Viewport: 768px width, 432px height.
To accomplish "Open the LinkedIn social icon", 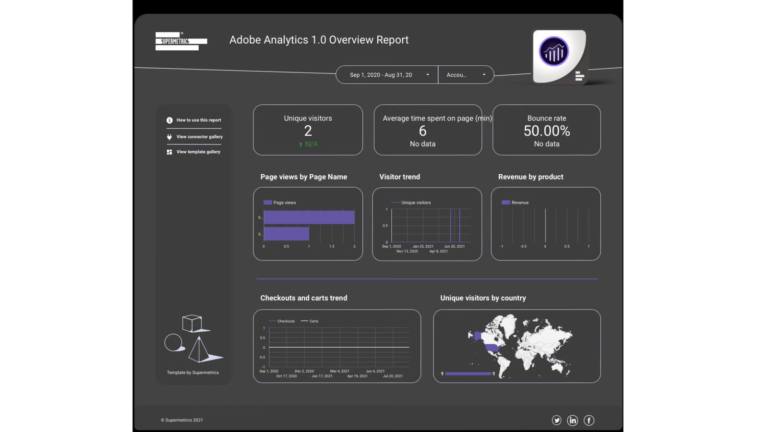I will pos(573,420).
